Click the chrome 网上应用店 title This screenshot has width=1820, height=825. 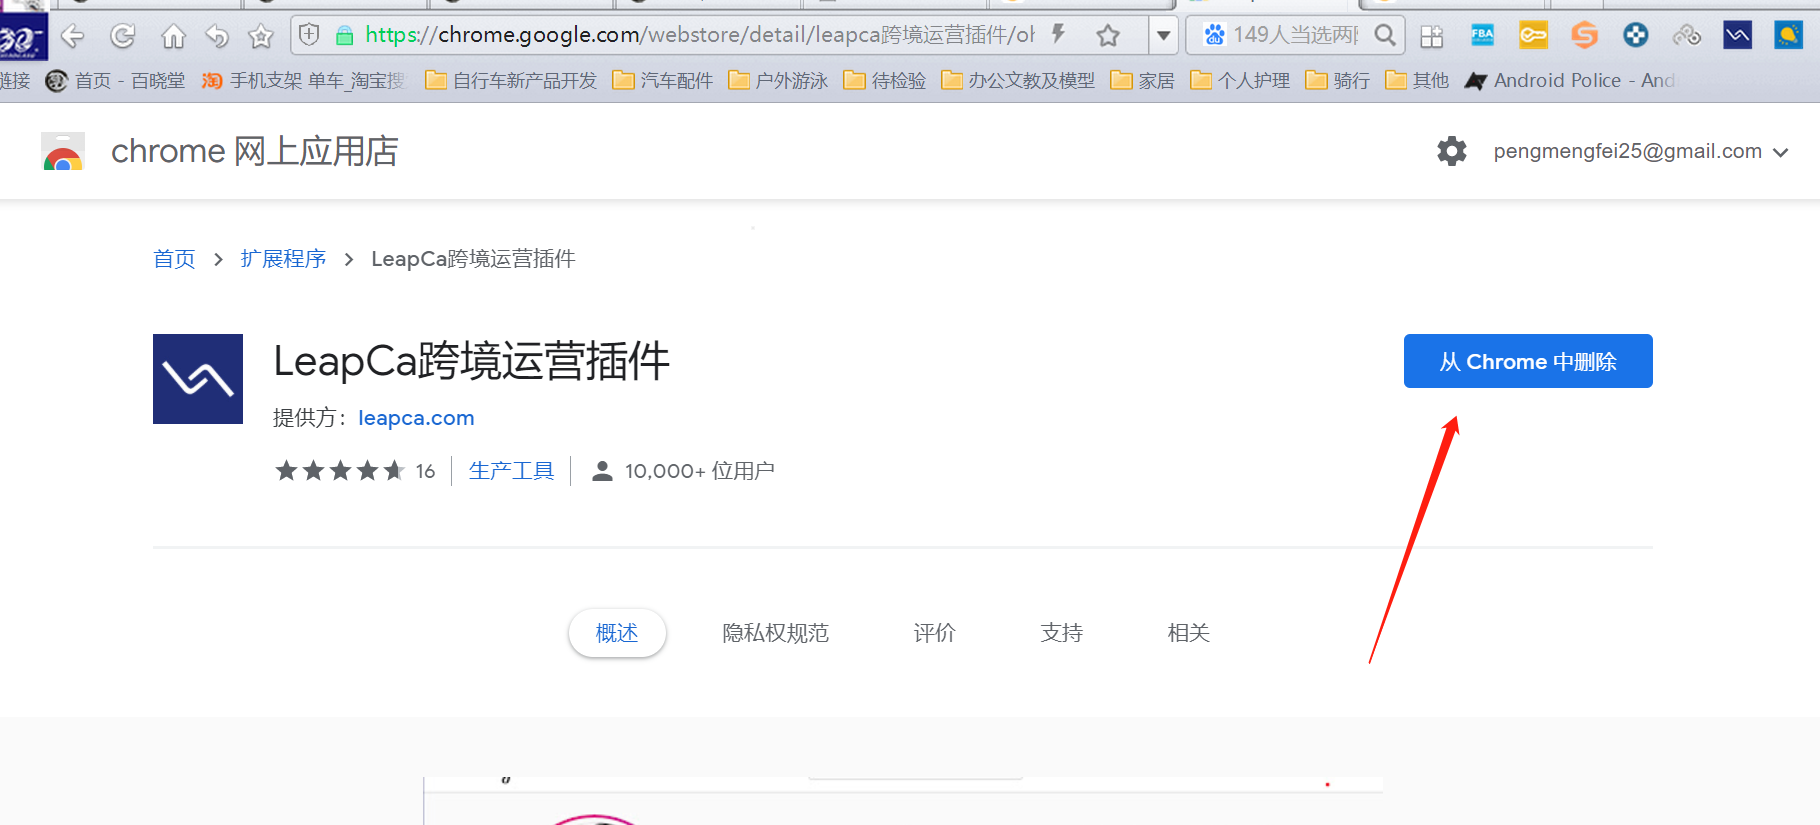[255, 151]
